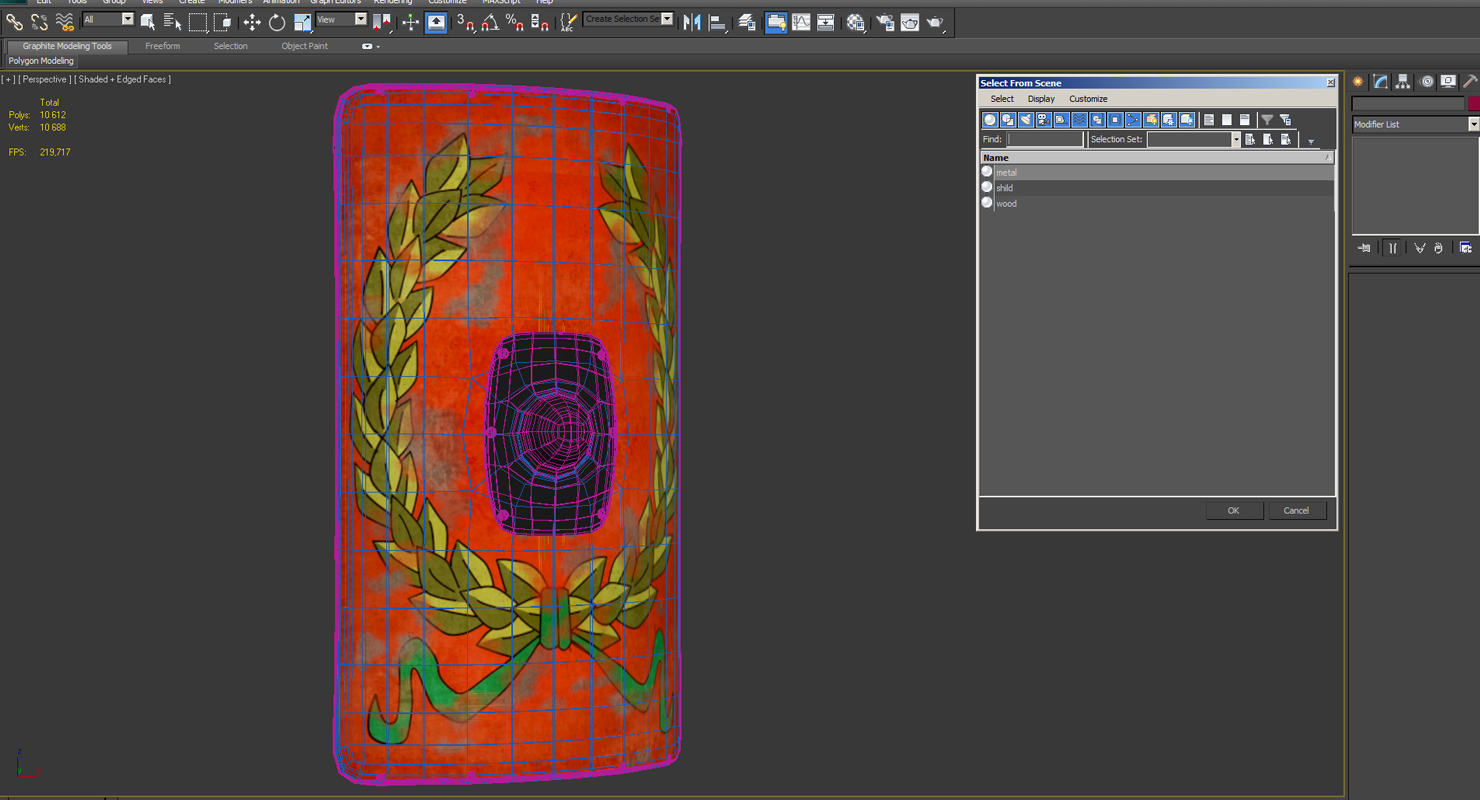Toggle Display Cameras filter in dialog
Viewport: 1480px width, 800px height.
tap(1044, 120)
